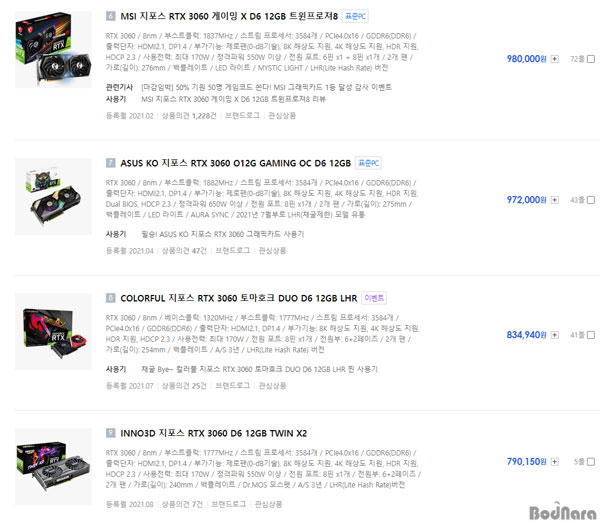Expand price list for 790,150원 INNO3D card
This screenshot has width=600, height=523.
[x=555, y=462]
